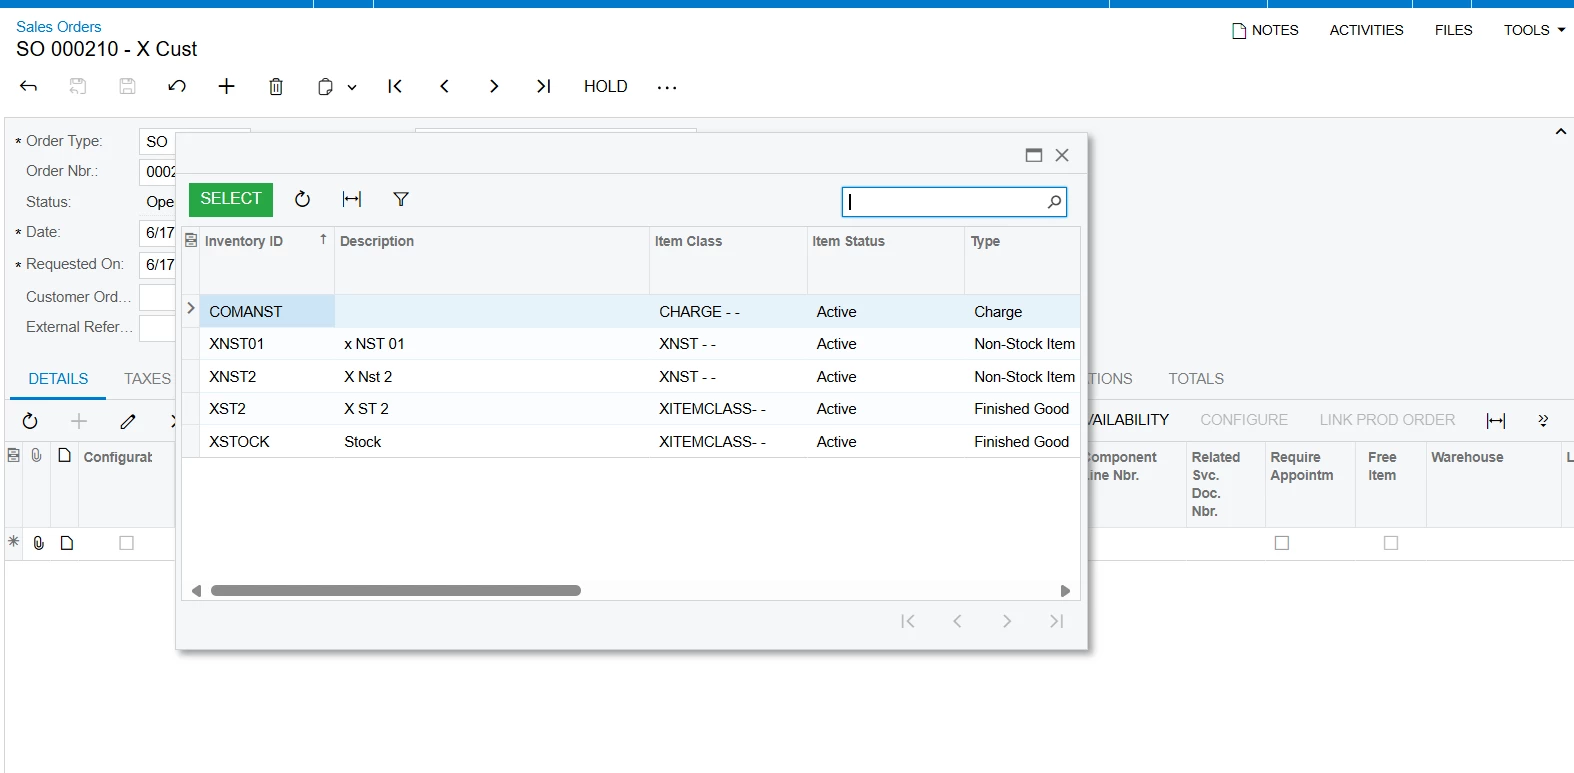This screenshot has height=773, width=1574.
Task: Edit the details row with pencil icon
Action: pos(128,421)
